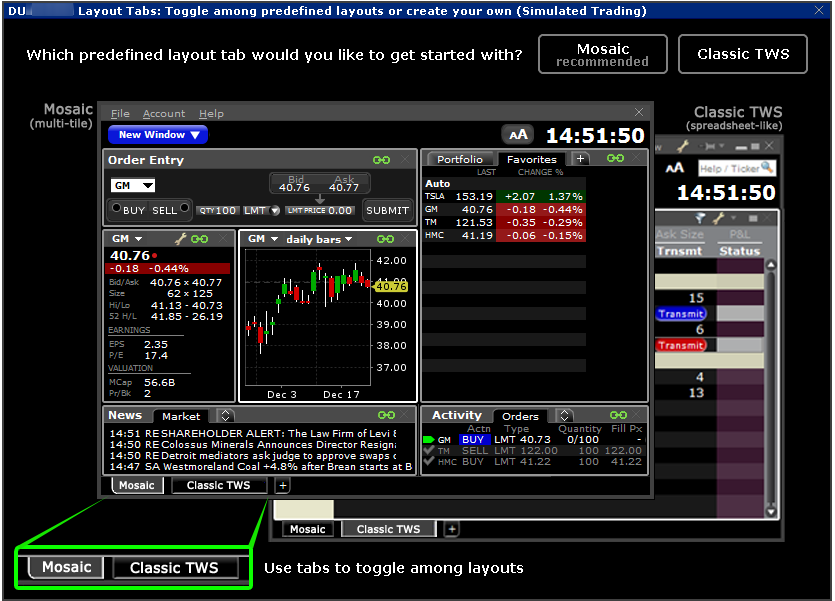The height and width of the screenshot is (601, 835).
Task: Add a layout tab in Classic TWS preview
Action: 452,529
